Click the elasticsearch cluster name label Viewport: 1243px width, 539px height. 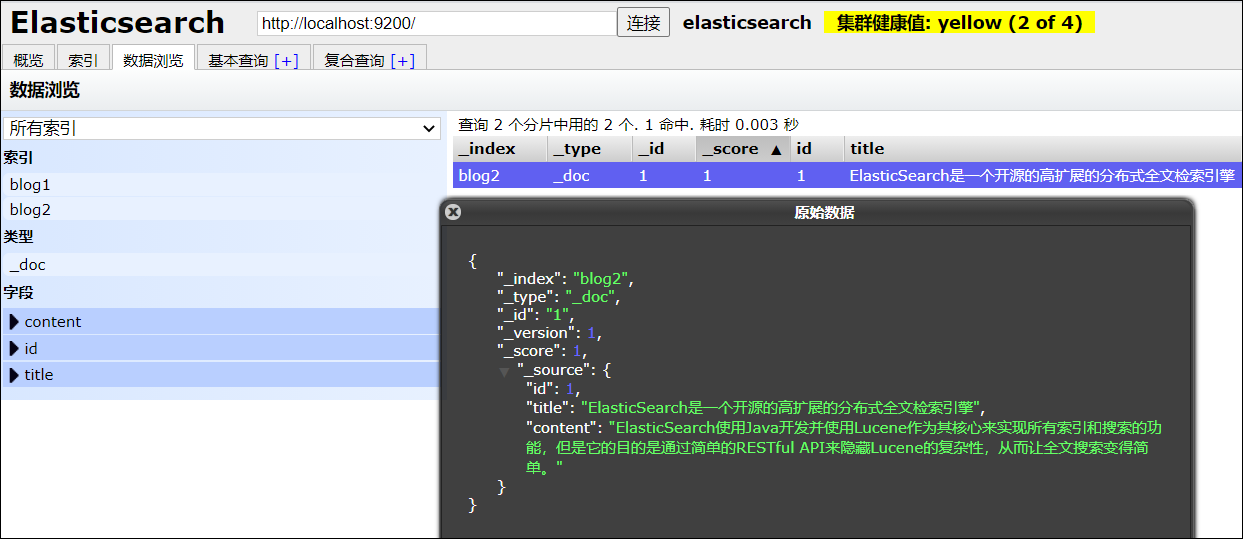click(x=747, y=23)
